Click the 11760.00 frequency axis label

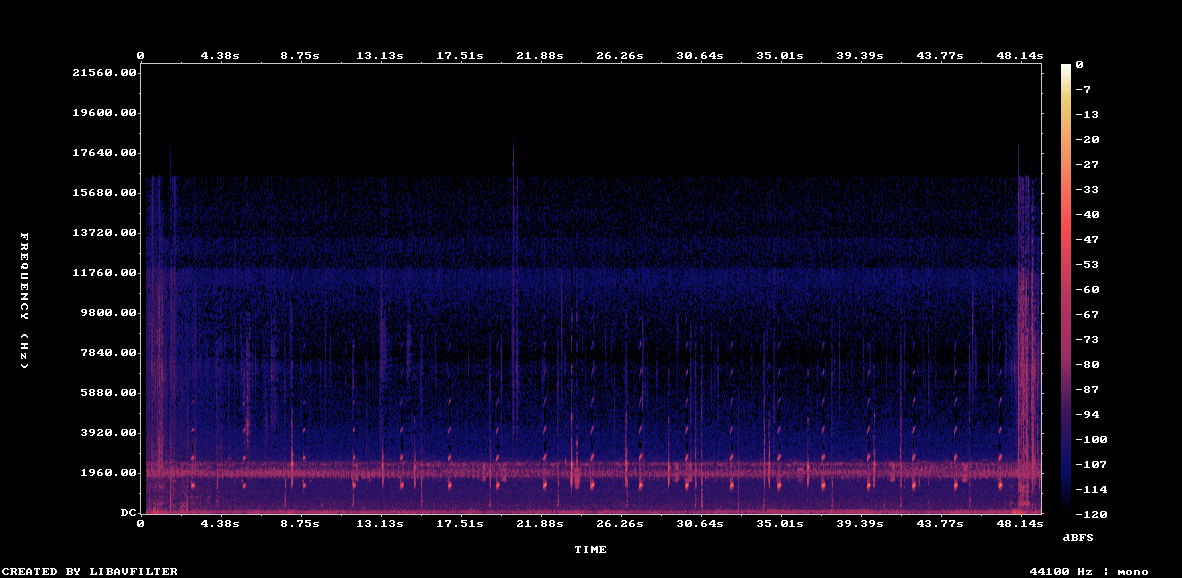[103, 272]
